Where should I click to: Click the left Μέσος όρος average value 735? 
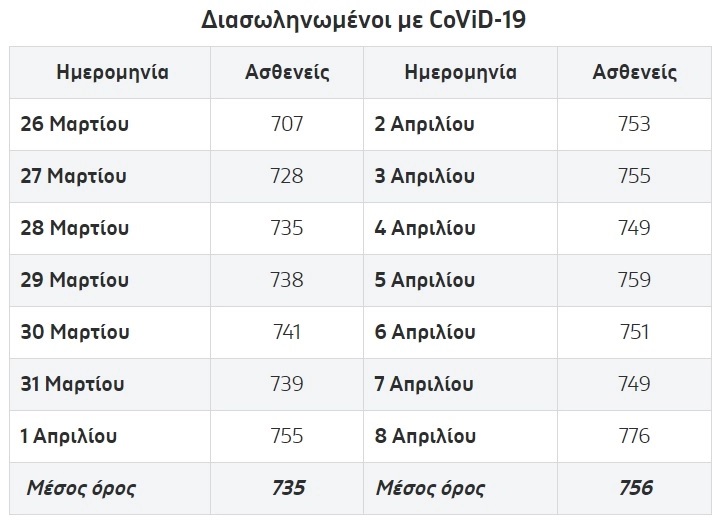click(288, 488)
